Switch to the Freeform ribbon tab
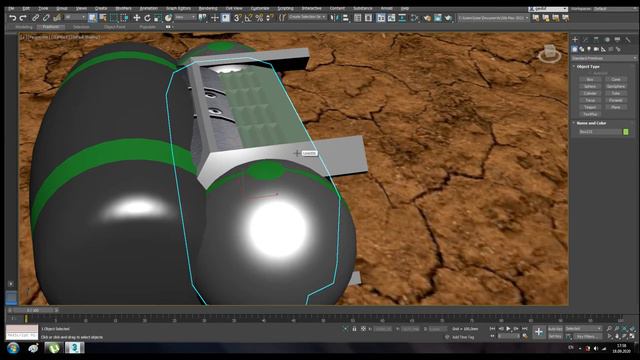The width and height of the screenshot is (640, 360). (51, 27)
